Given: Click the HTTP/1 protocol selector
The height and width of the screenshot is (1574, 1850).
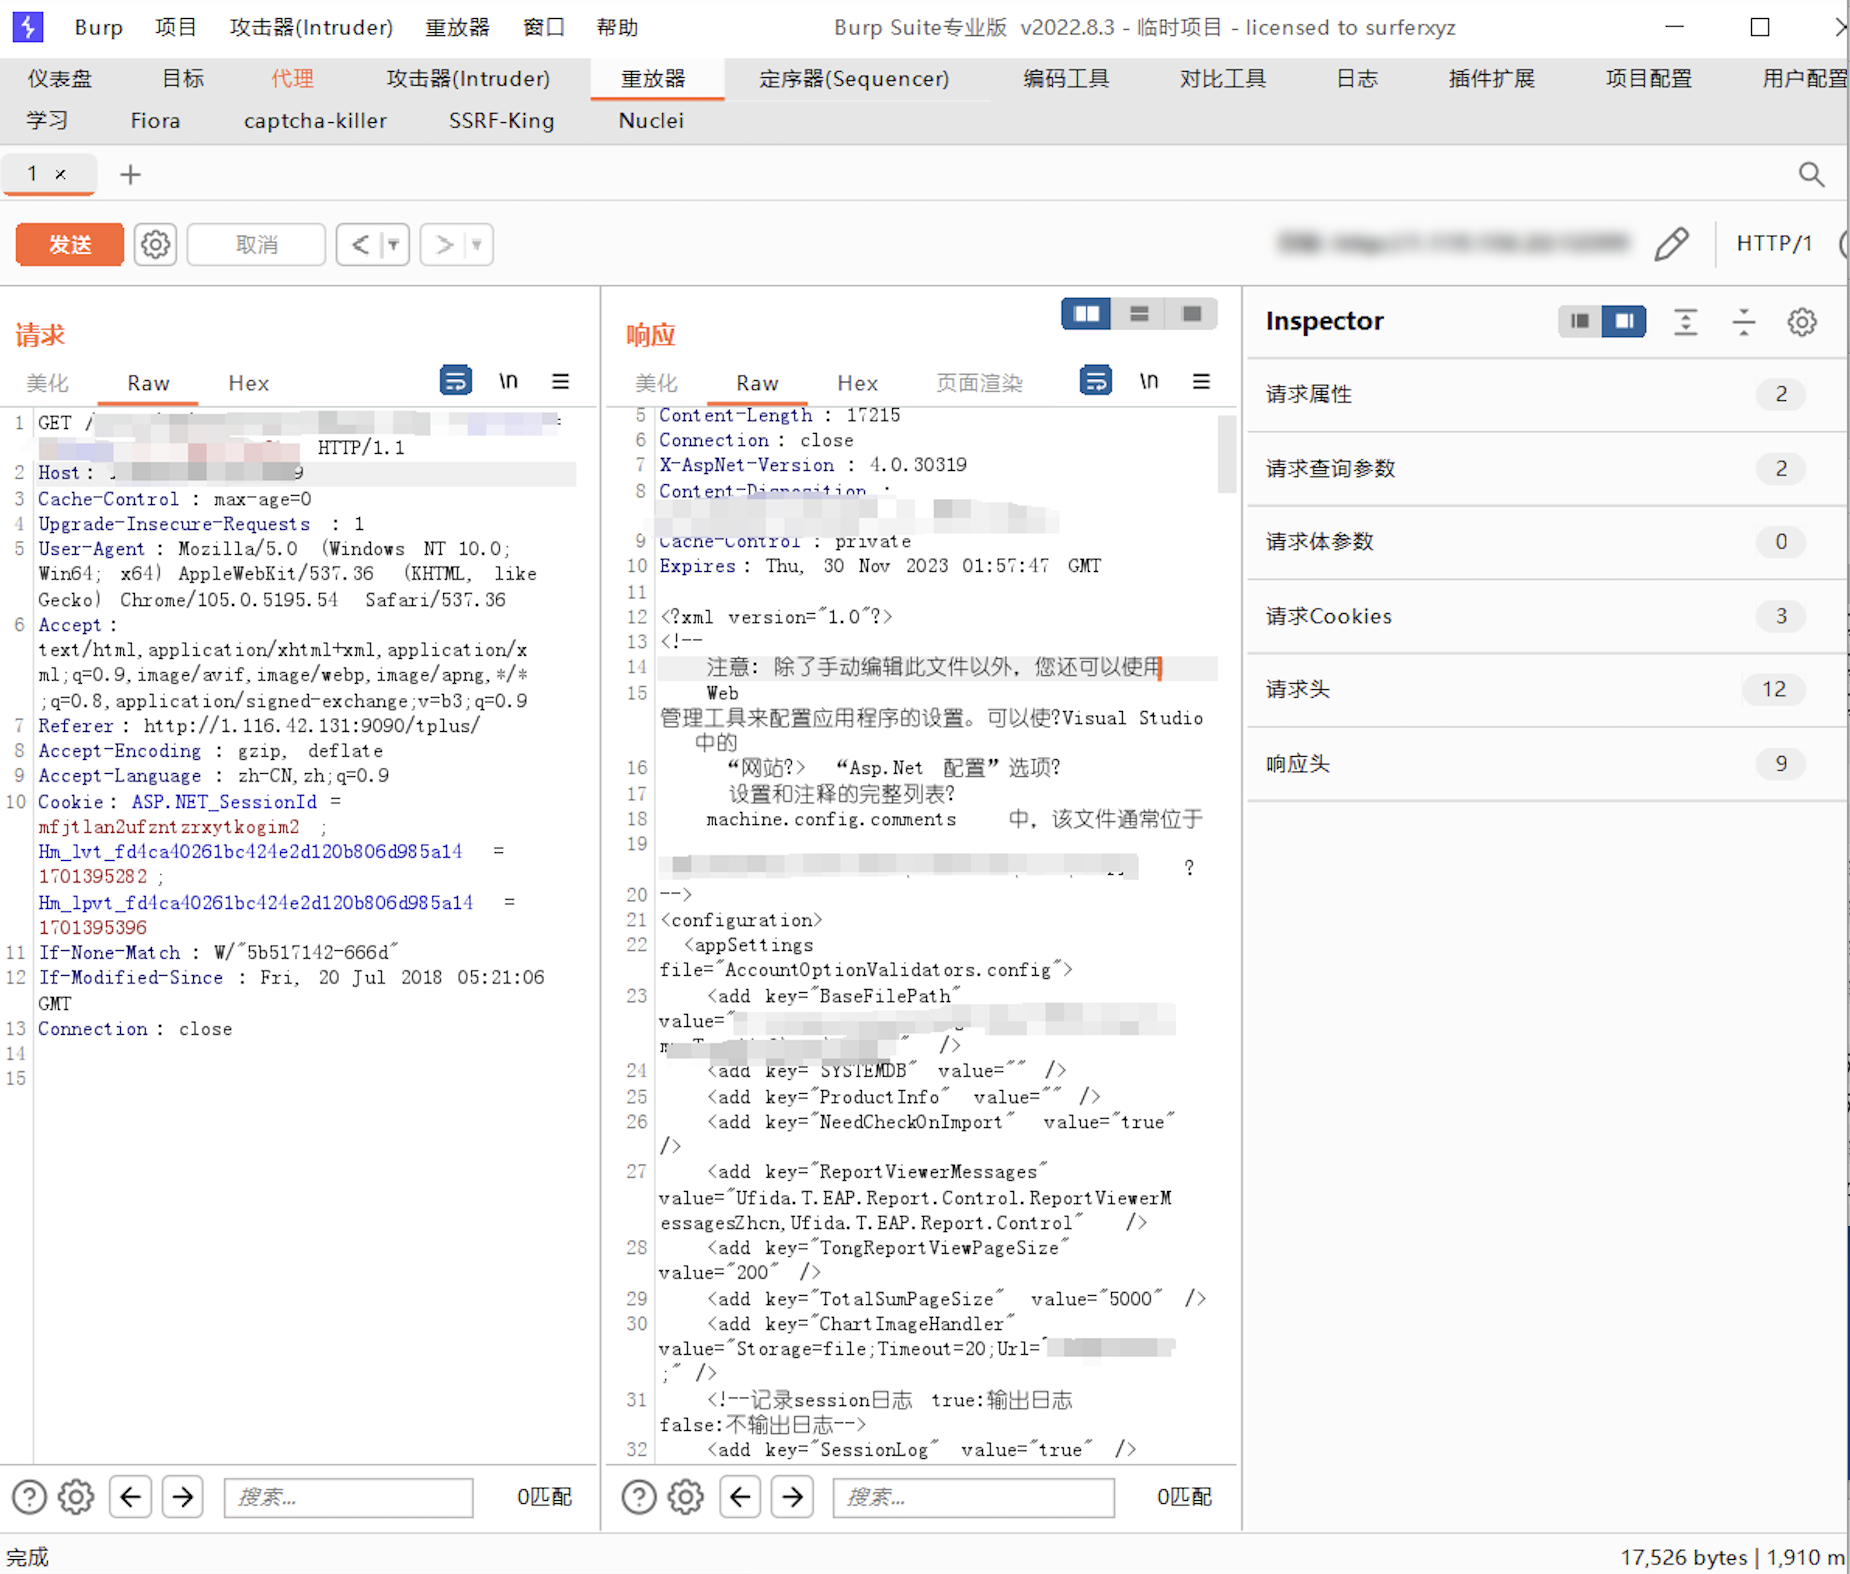Looking at the screenshot, I should [x=1774, y=243].
